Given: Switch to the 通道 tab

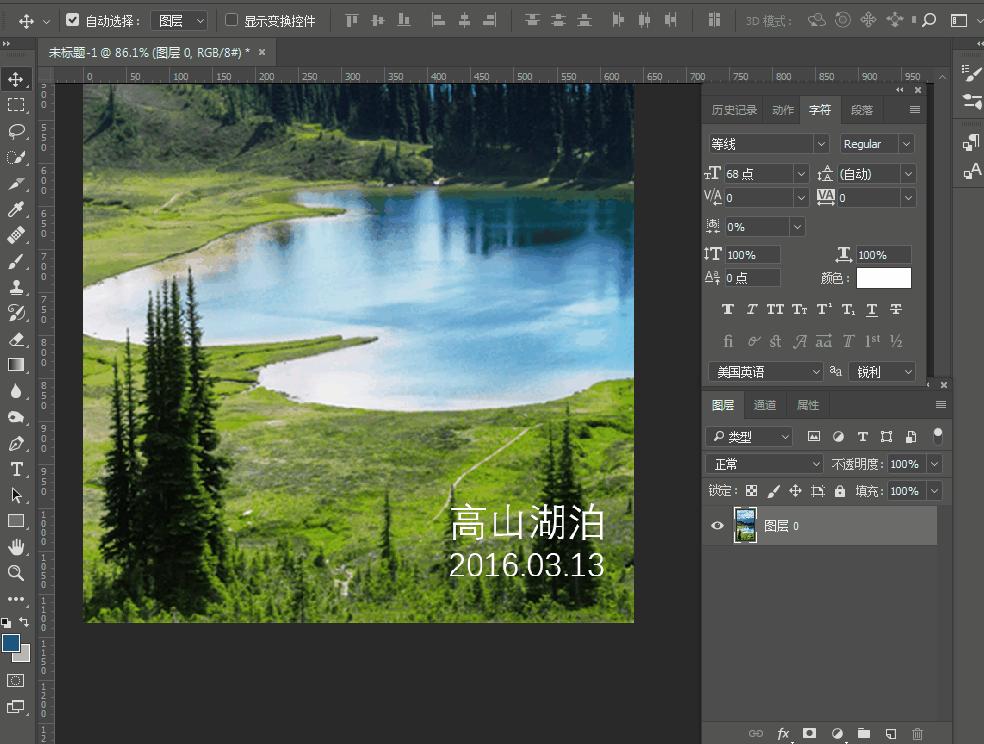Looking at the screenshot, I should point(764,405).
